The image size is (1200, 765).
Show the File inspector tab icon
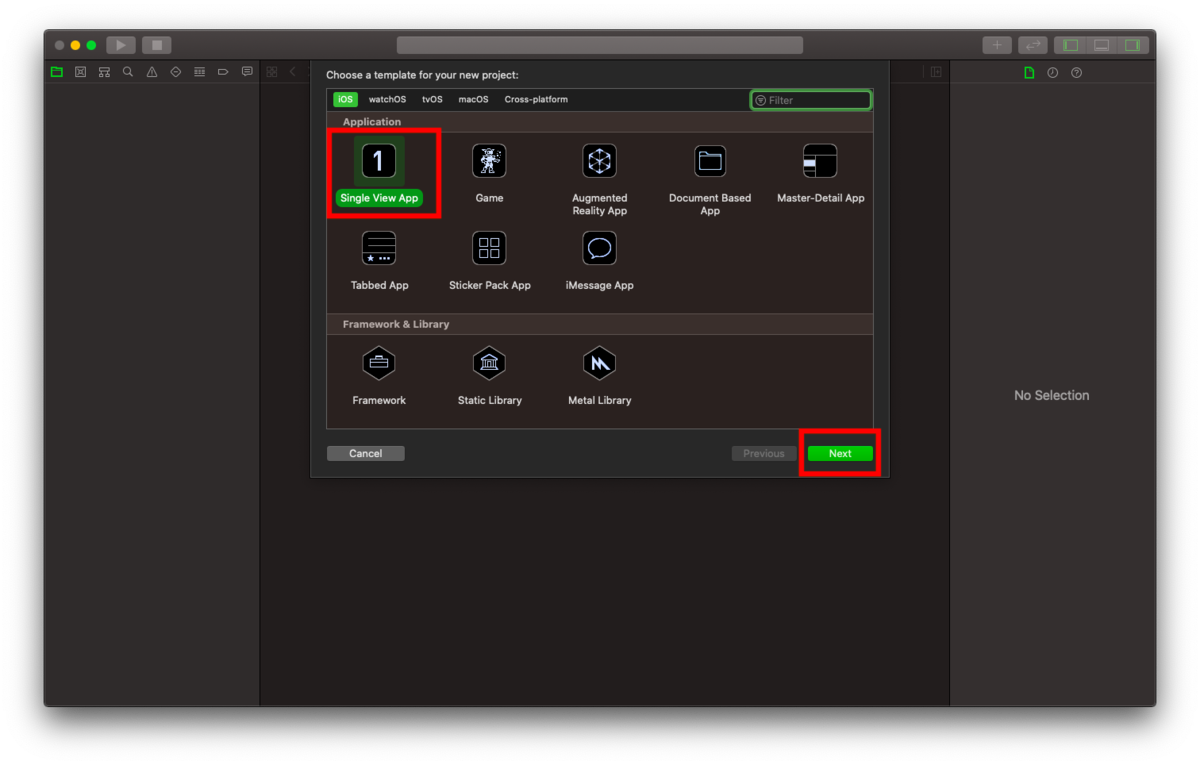[x=1029, y=72]
